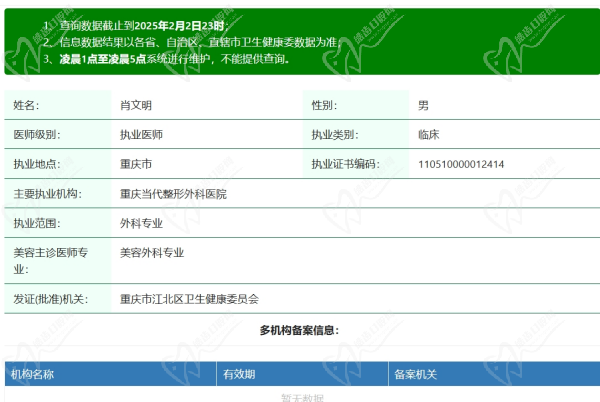The height and width of the screenshot is (402, 600).
Task: Click the 机构名称 column header
Action: pyautogui.click(x=32, y=374)
